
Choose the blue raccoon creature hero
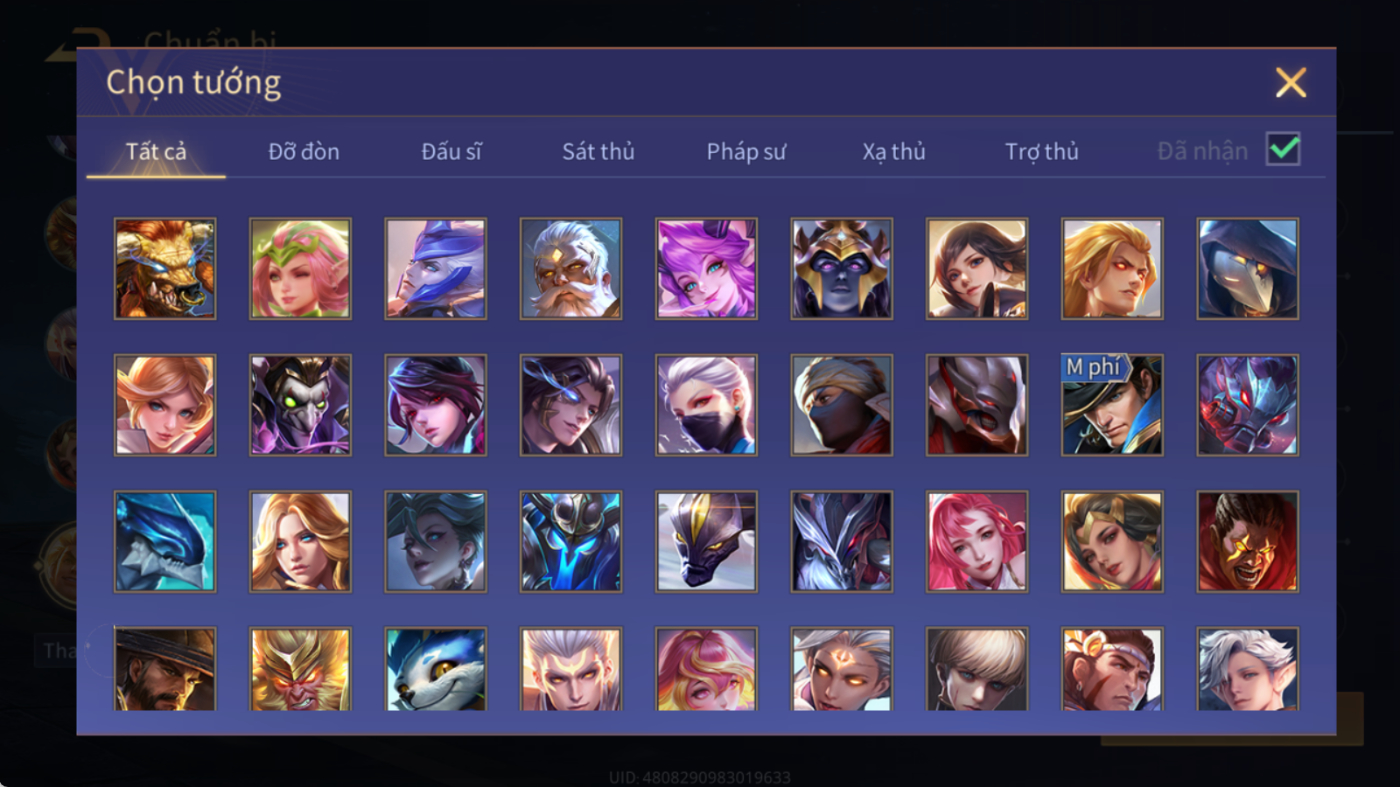point(436,669)
